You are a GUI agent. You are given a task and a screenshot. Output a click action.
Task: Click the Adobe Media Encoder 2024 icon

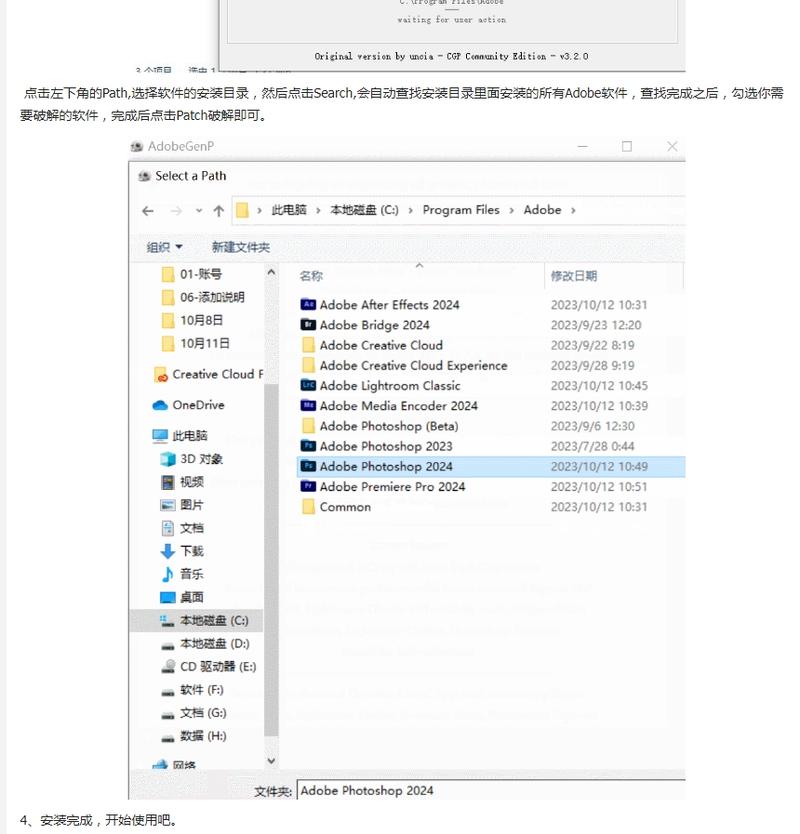(x=308, y=406)
